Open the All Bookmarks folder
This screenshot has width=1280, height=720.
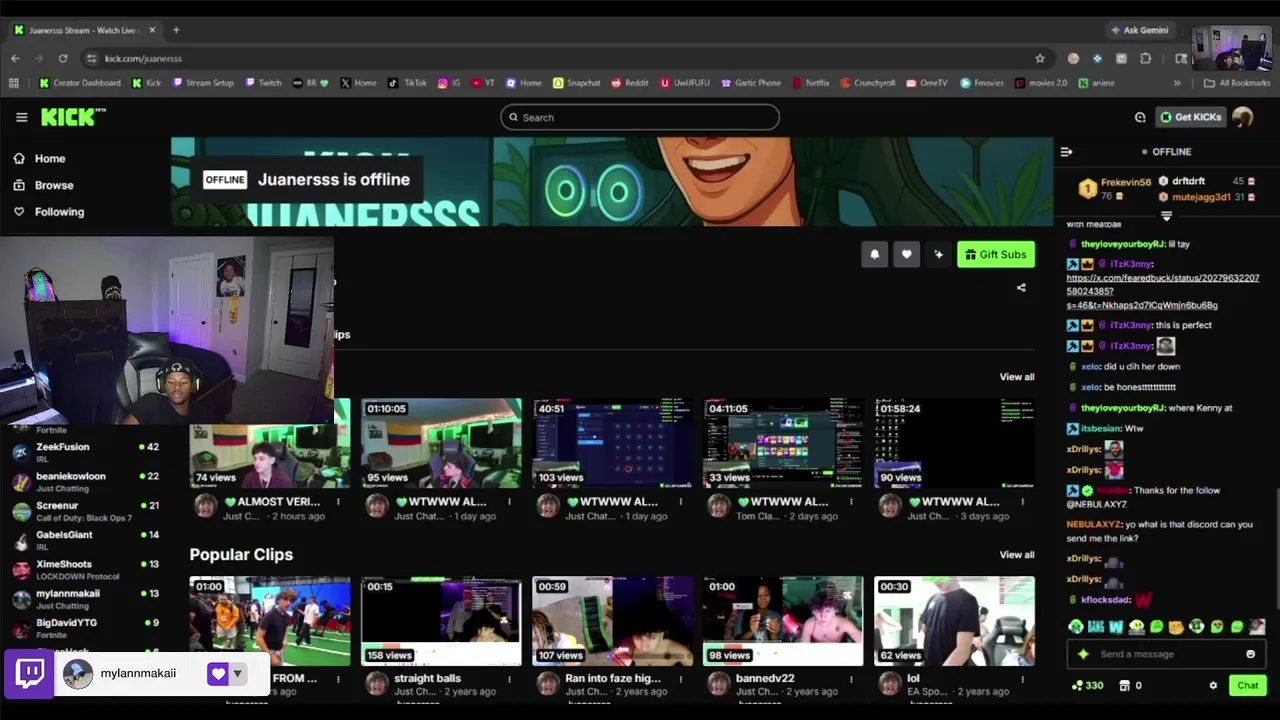(1237, 83)
